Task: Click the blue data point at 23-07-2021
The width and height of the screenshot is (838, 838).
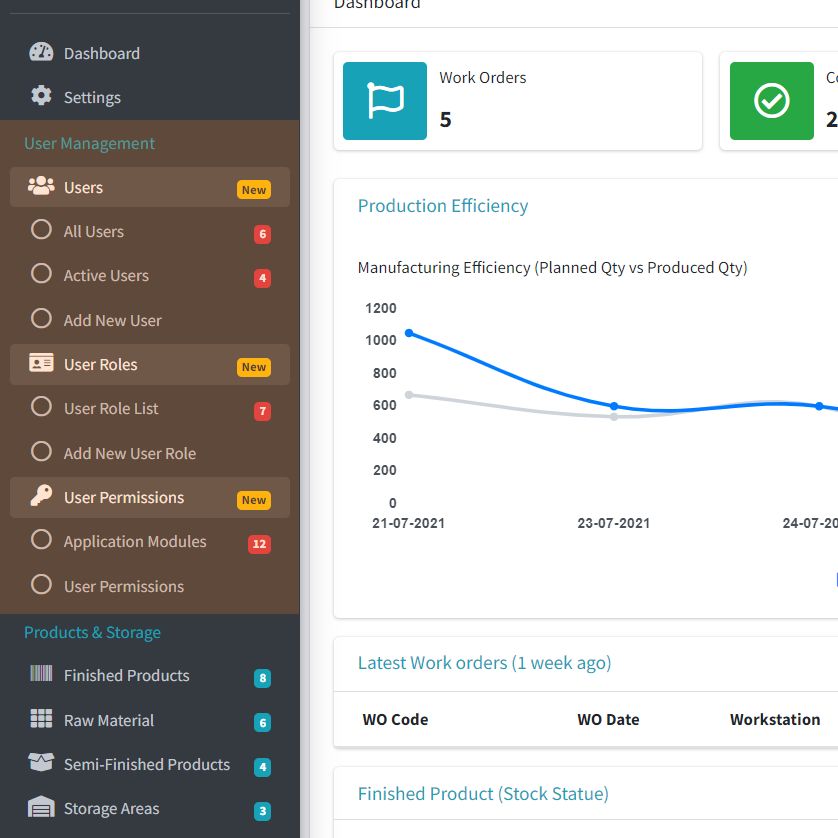Action: tap(614, 406)
